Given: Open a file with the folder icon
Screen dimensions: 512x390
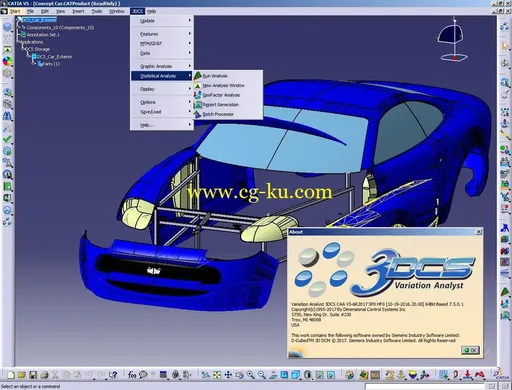Looking at the screenshot, I should pos(22,375).
